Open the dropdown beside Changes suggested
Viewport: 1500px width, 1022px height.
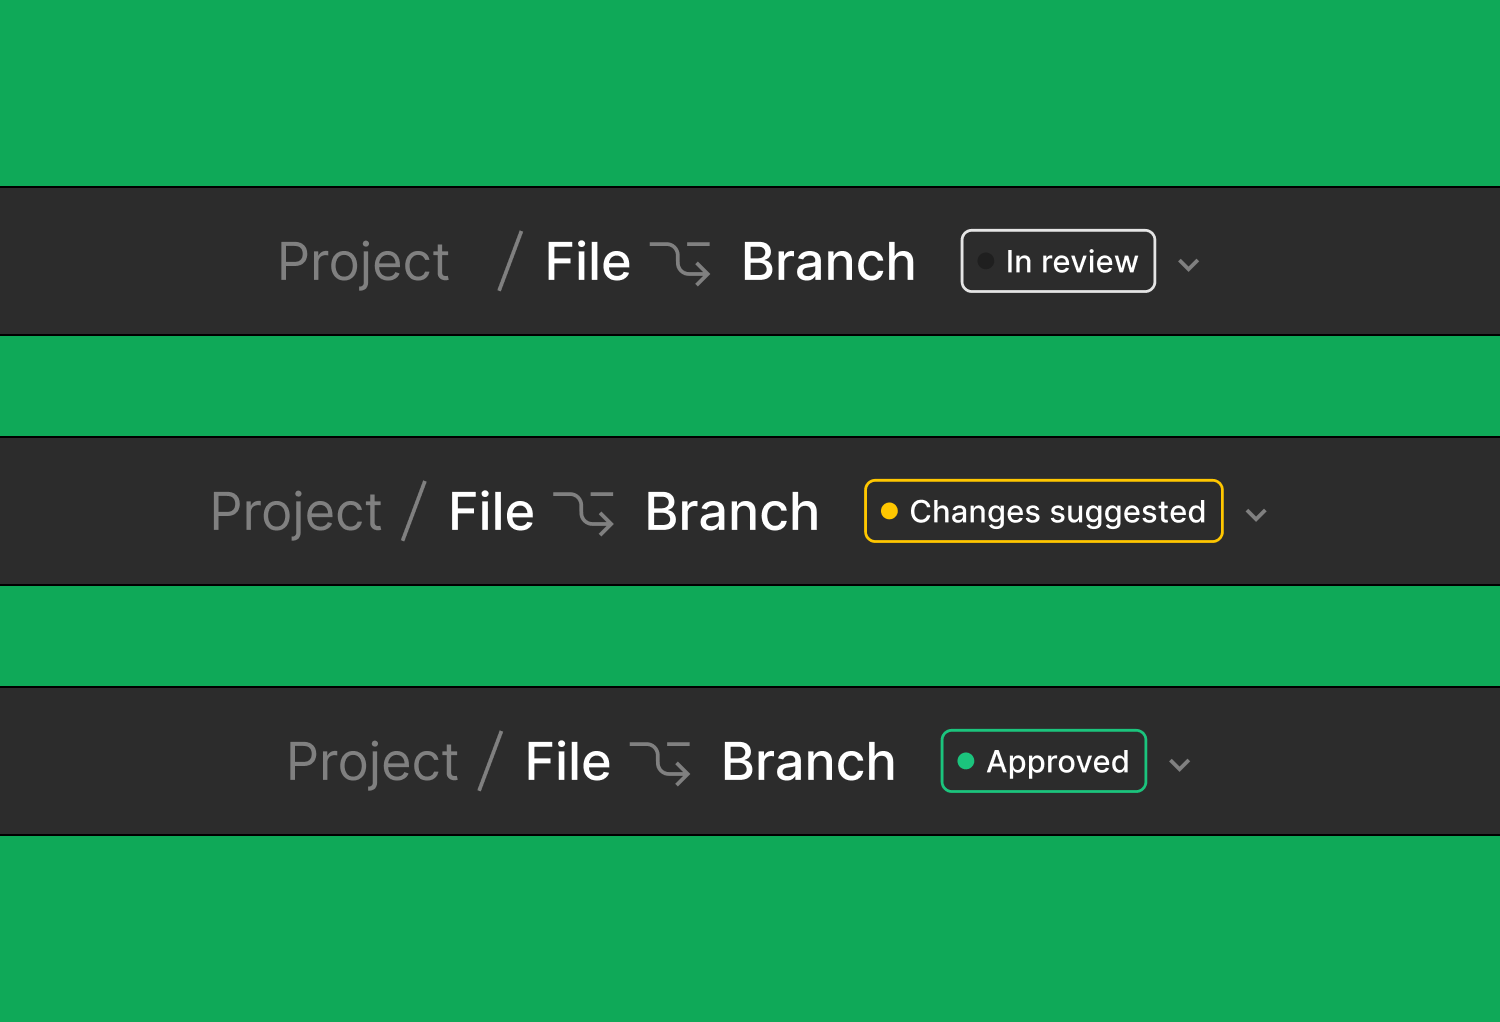coord(1256,514)
